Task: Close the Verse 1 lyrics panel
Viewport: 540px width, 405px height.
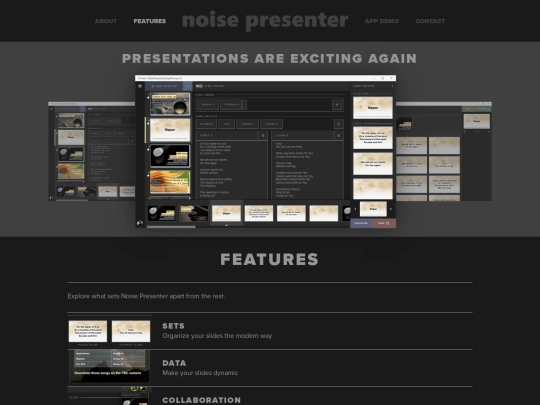Action: pos(263,135)
